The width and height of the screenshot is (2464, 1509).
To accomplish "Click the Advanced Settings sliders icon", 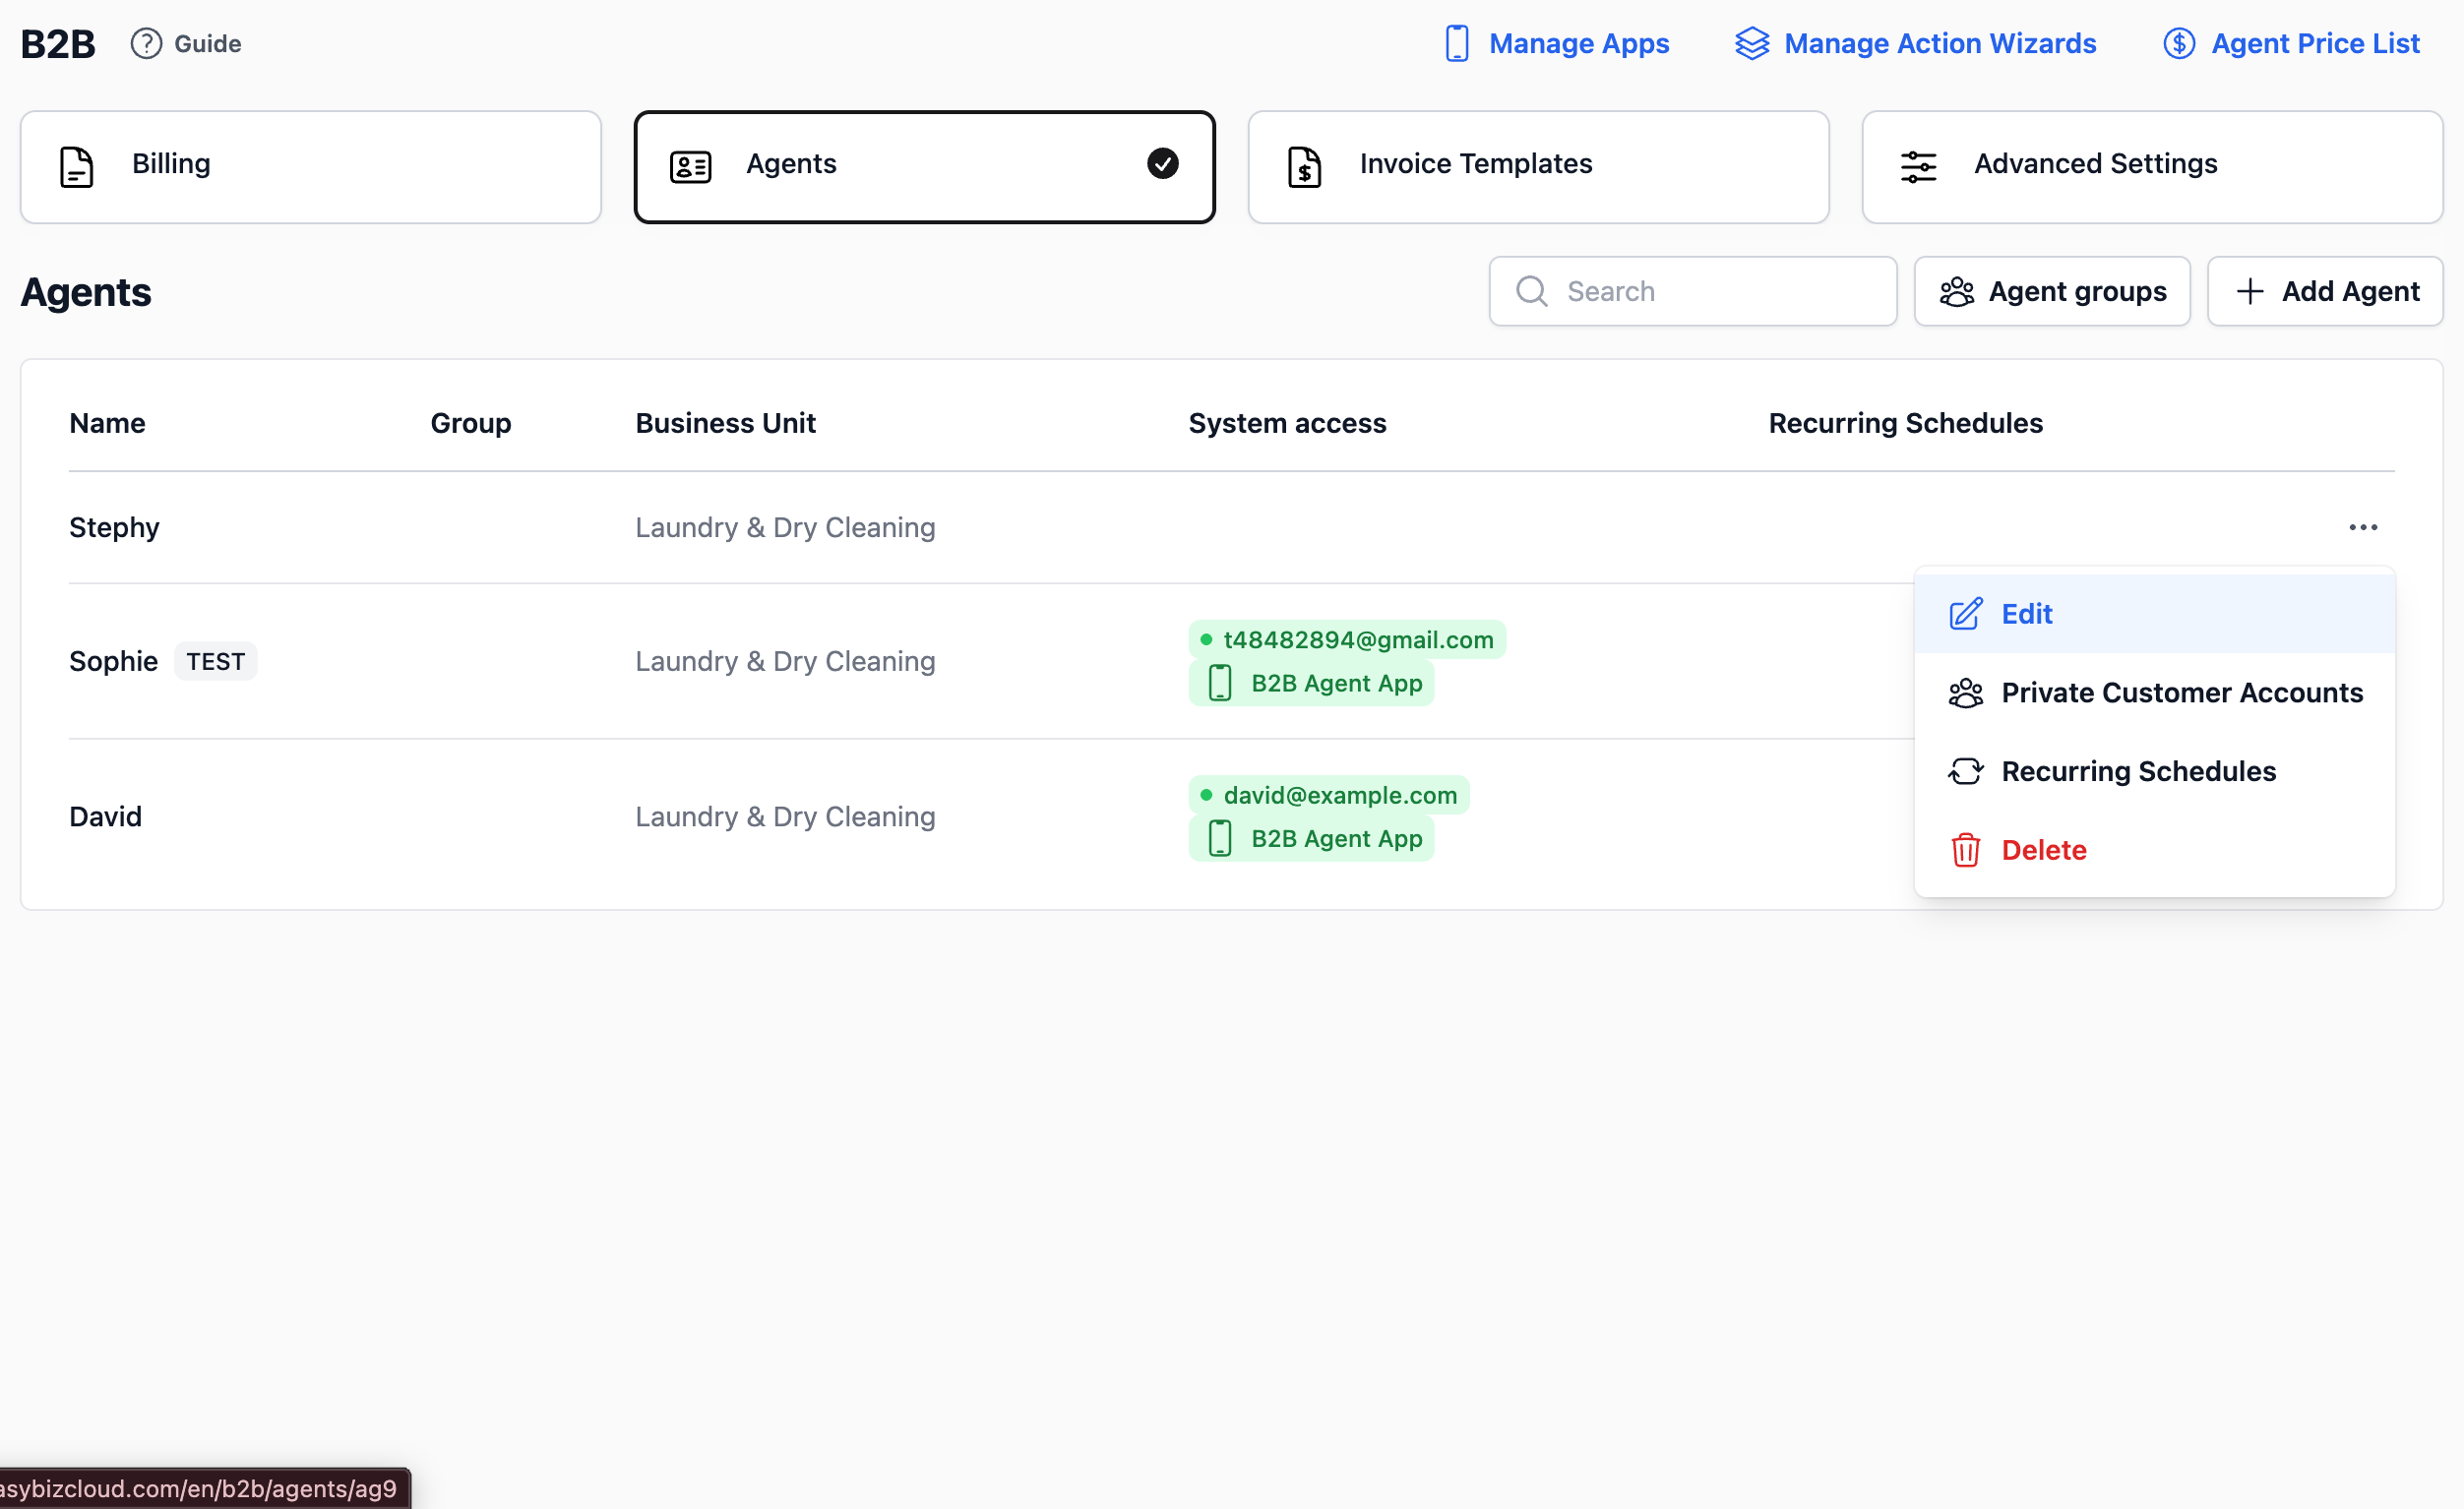I will [x=1917, y=167].
